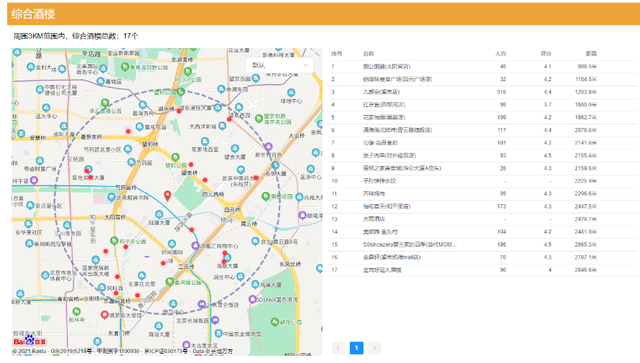Click the 综合酒楼 header title
The width and height of the screenshot is (640, 363).
(33, 14)
